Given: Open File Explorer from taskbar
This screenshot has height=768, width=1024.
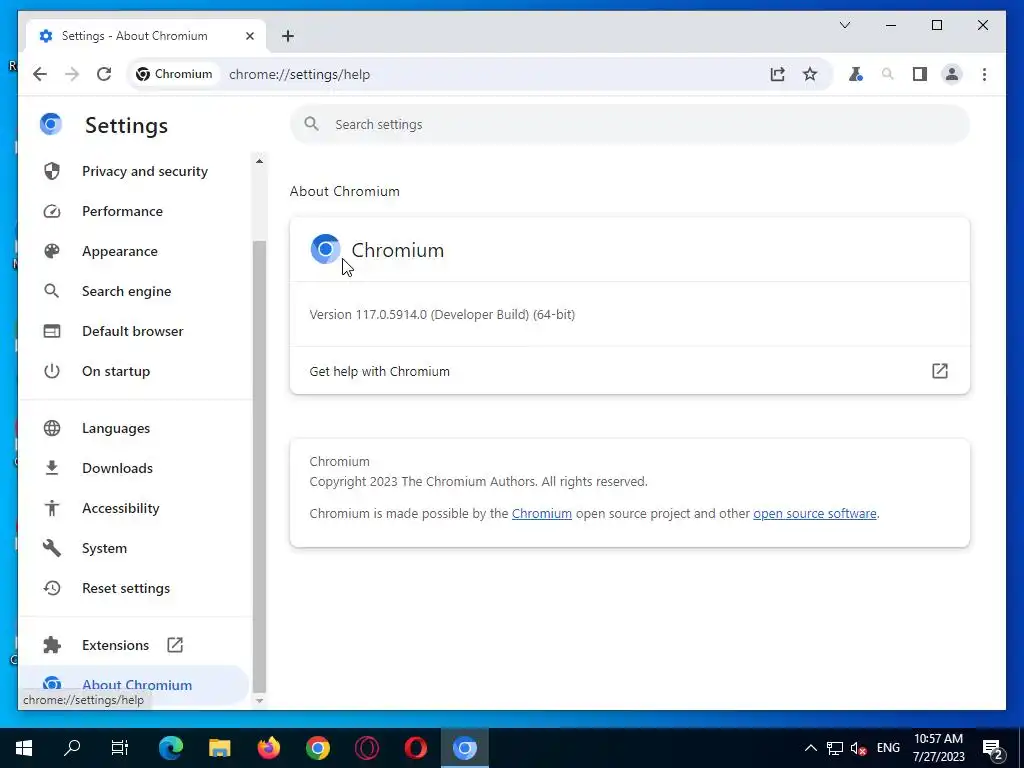Looking at the screenshot, I should click(219, 748).
